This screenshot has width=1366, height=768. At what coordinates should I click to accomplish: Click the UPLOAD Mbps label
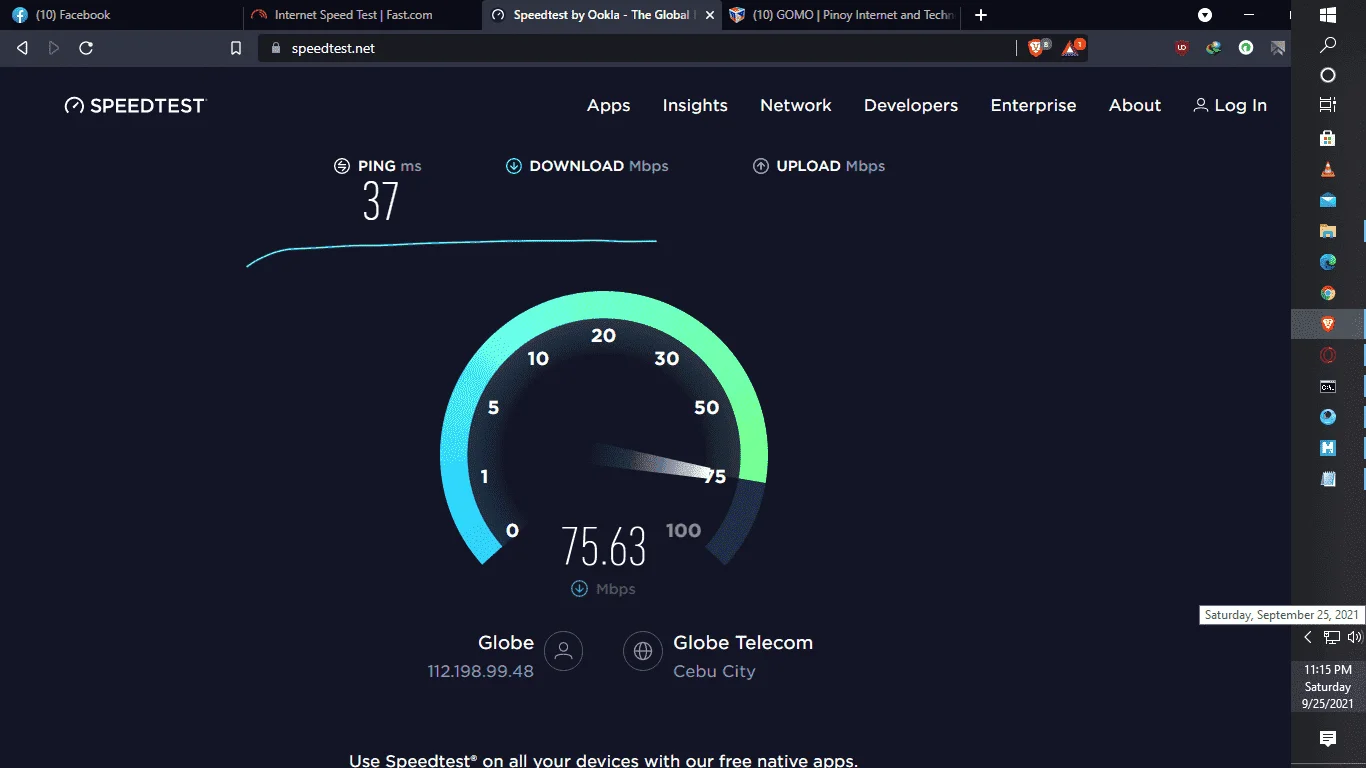pos(831,166)
